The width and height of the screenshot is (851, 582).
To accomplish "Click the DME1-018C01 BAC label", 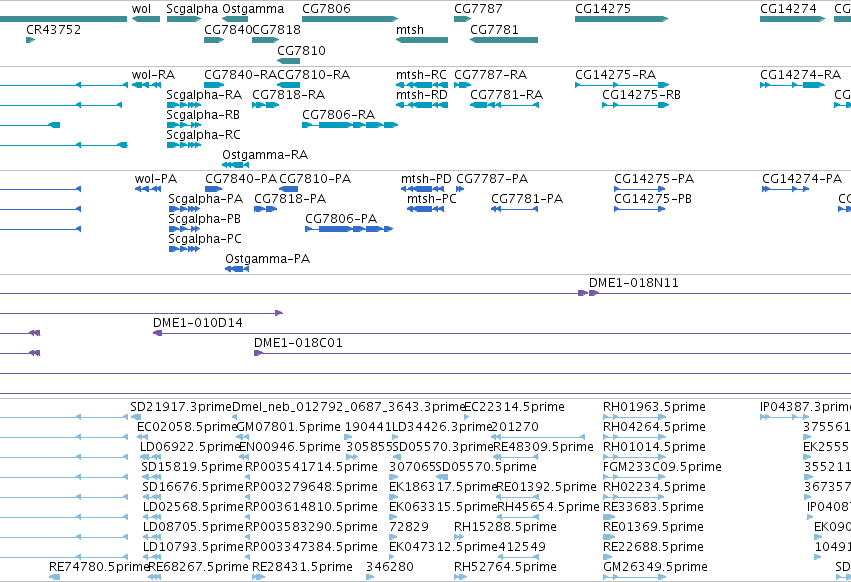I will [298, 344].
